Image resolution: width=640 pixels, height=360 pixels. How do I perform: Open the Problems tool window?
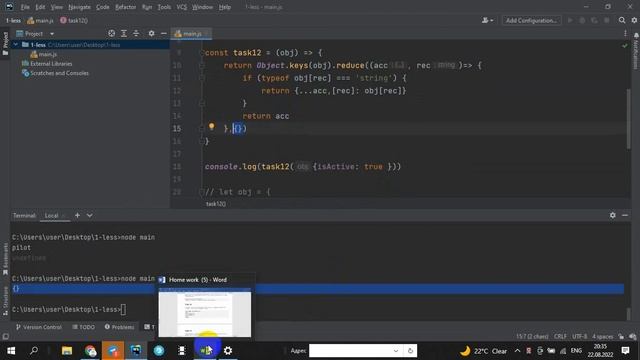pyautogui.click(x=119, y=327)
